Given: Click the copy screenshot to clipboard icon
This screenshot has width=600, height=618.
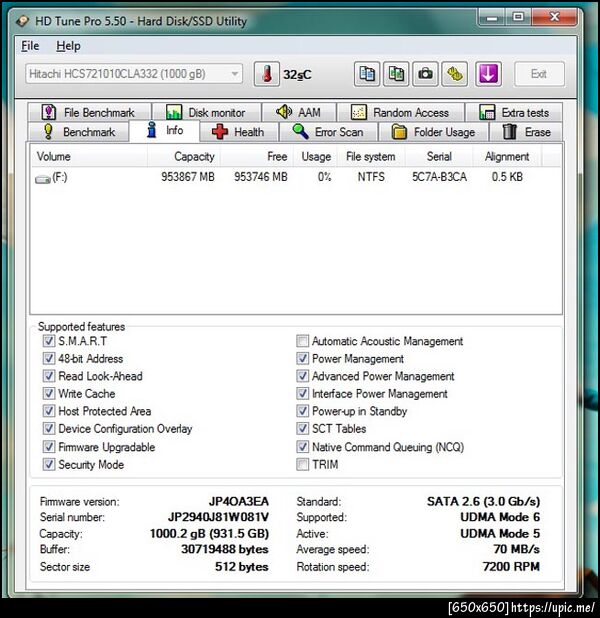Looking at the screenshot, I should click(x=396, y=74).
